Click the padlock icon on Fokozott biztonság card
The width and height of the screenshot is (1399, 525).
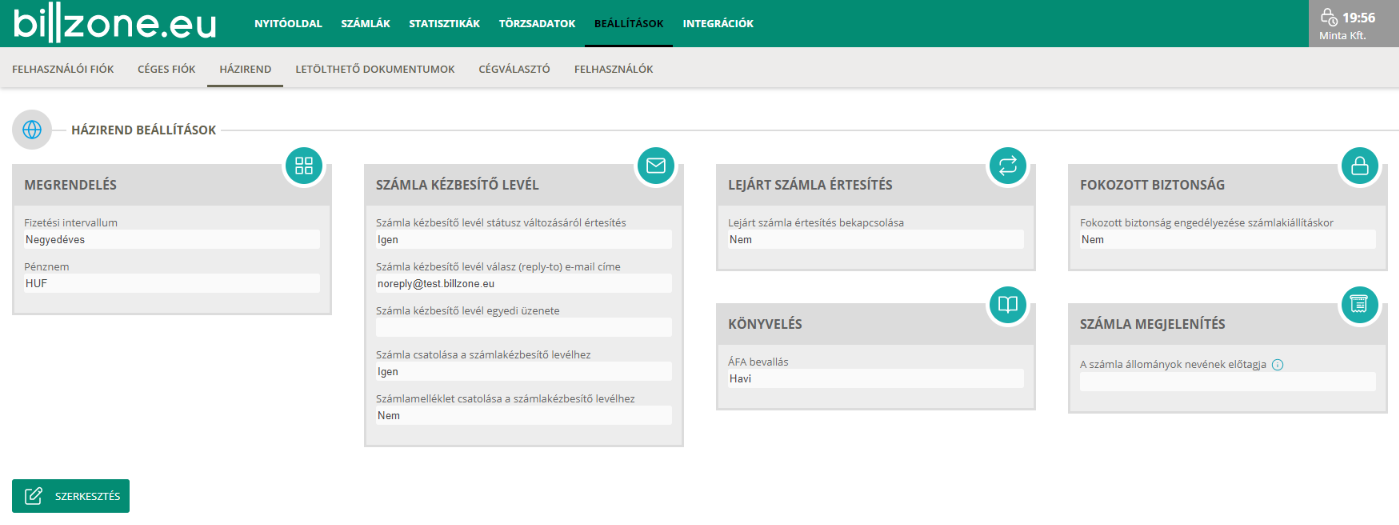1359,166
